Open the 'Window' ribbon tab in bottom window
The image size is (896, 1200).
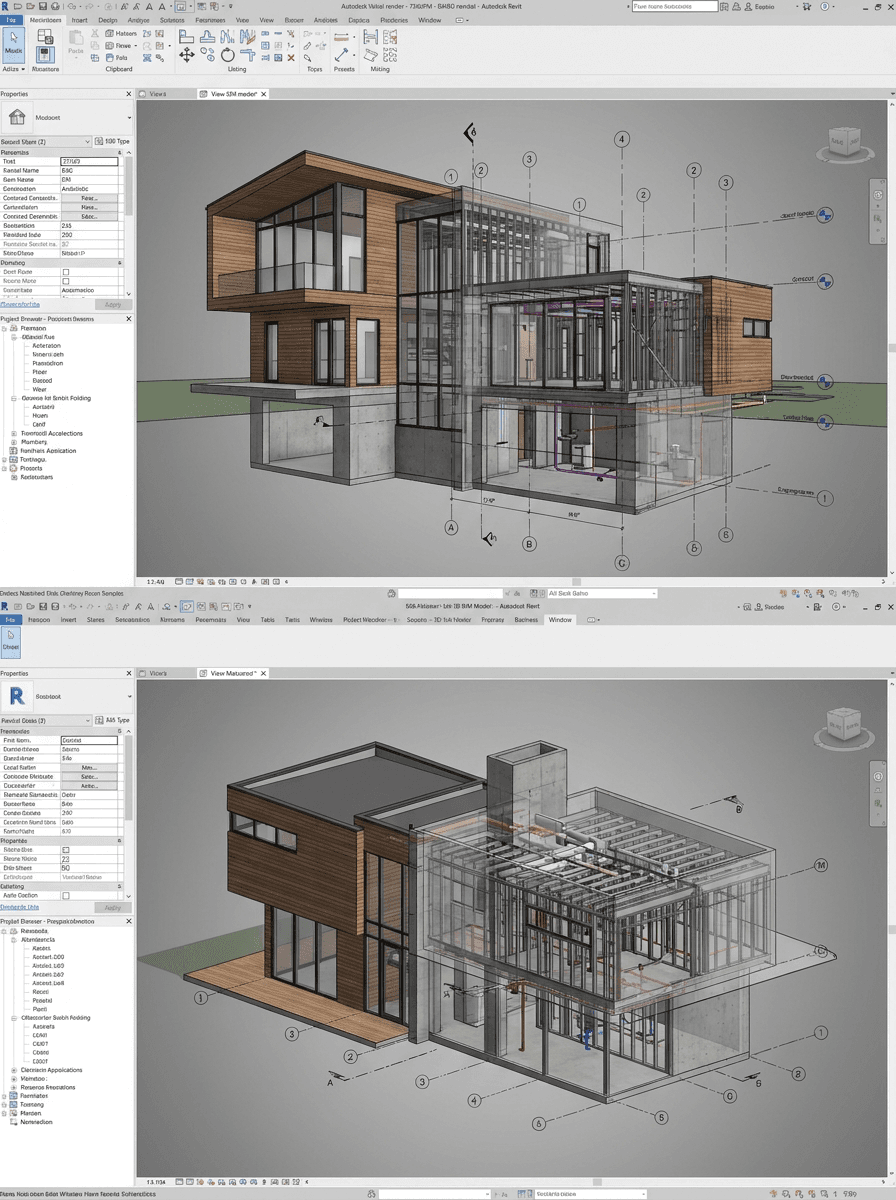point(560,620)
